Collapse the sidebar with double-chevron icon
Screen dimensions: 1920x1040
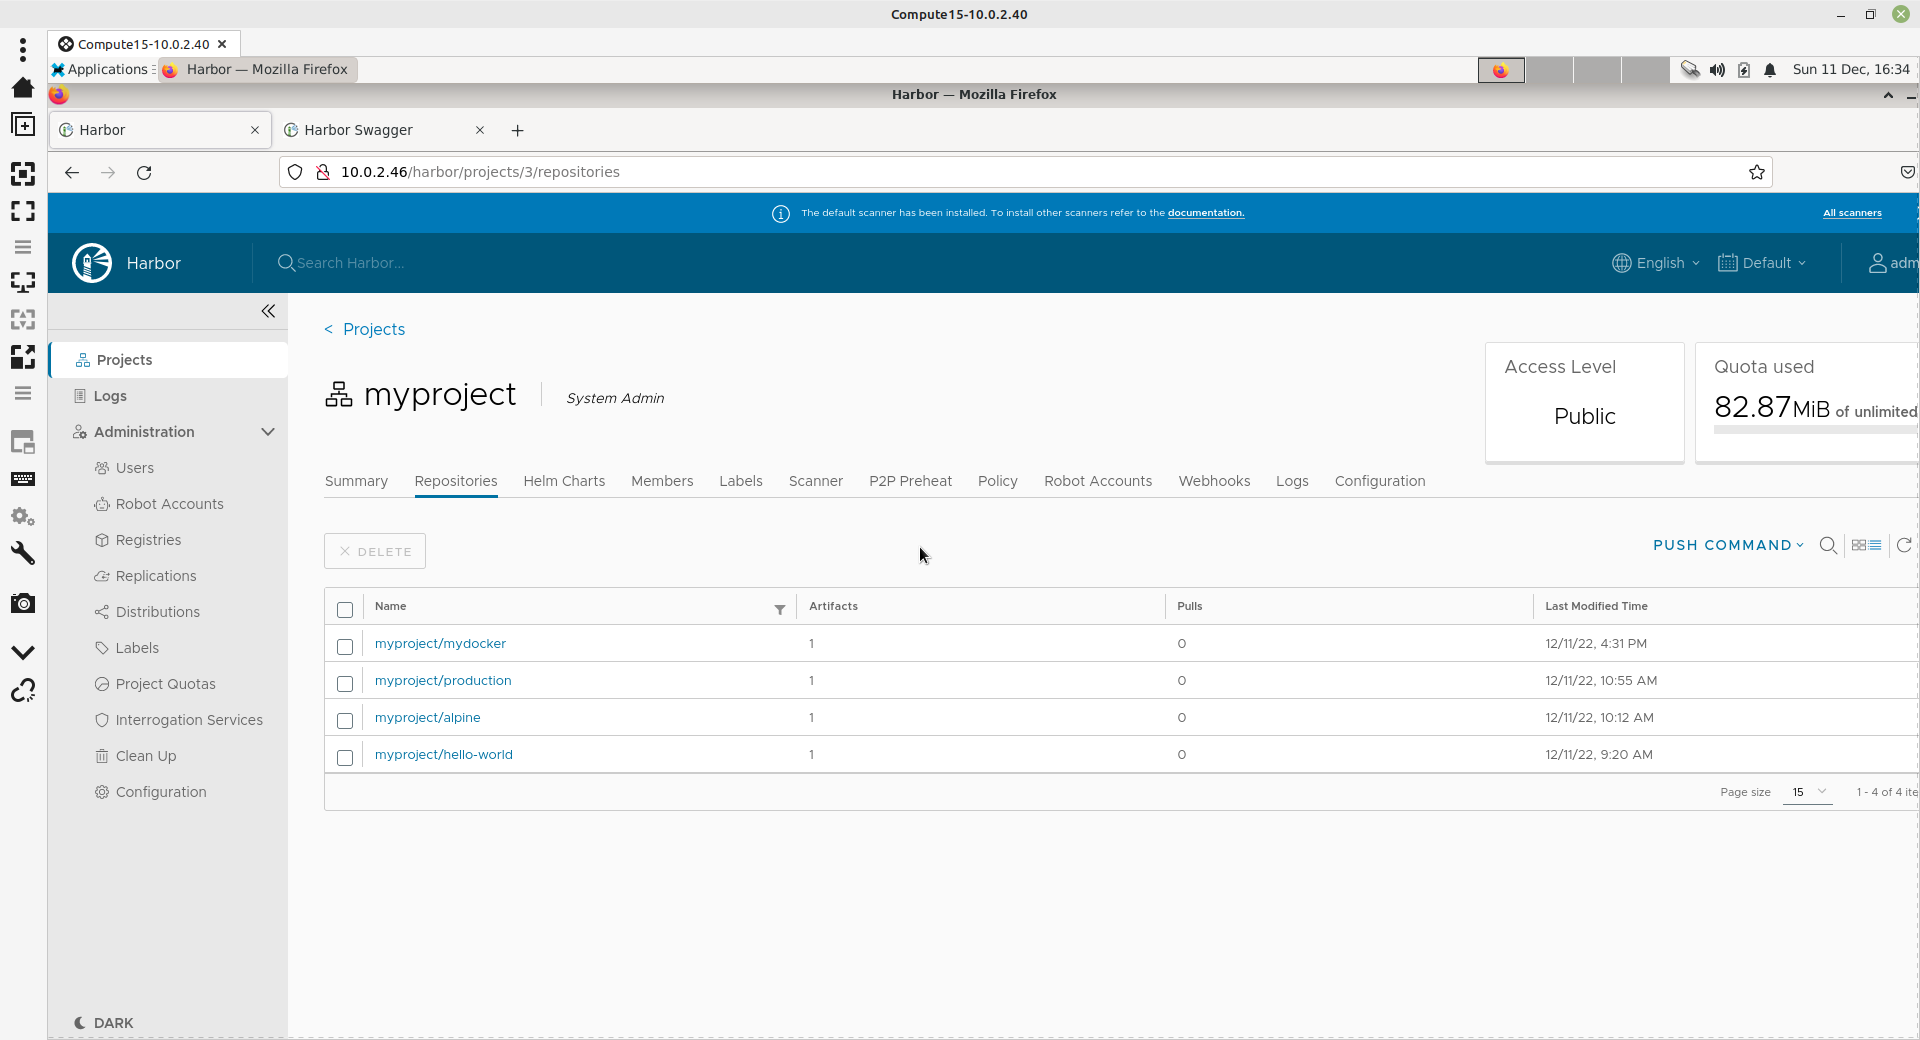point(268,311)
